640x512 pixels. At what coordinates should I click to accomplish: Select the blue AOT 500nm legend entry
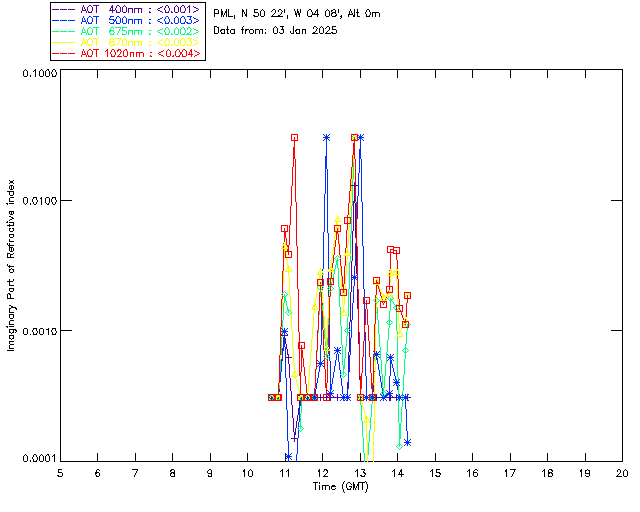point(139,20)
